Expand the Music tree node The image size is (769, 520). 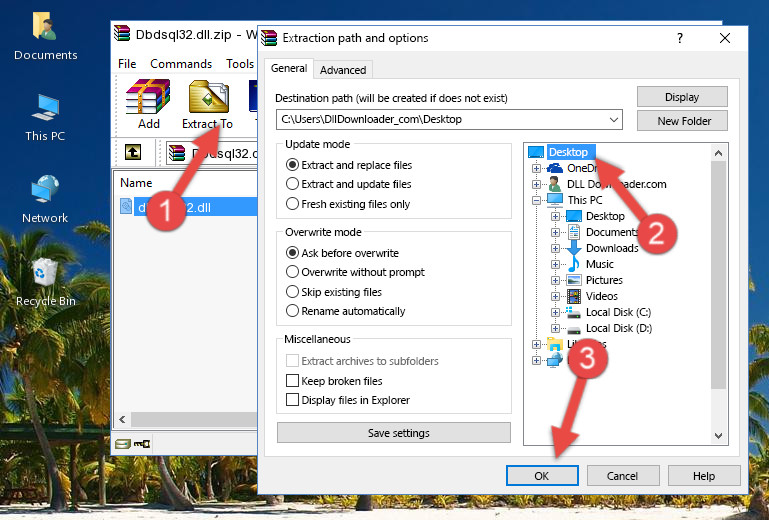pyautogui.click(x=555, y=264)
